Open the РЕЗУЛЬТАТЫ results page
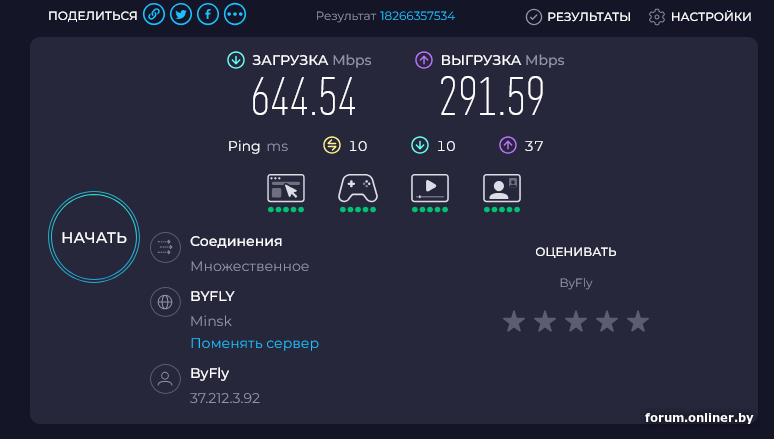The image size is (774, 439). point(578,16)
